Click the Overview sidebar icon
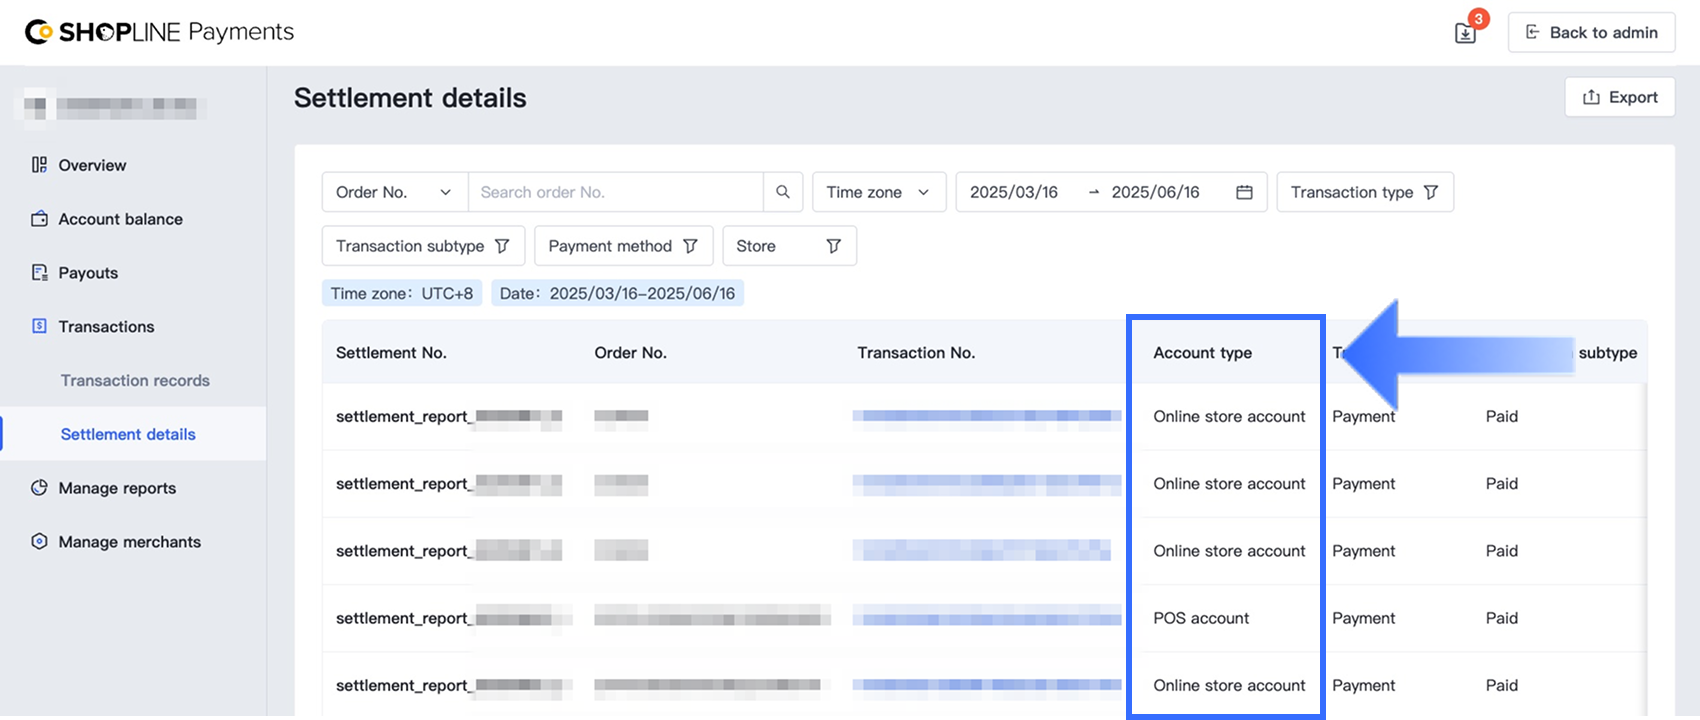Screen dimensions: 1700x720 (x=39, y=165)
